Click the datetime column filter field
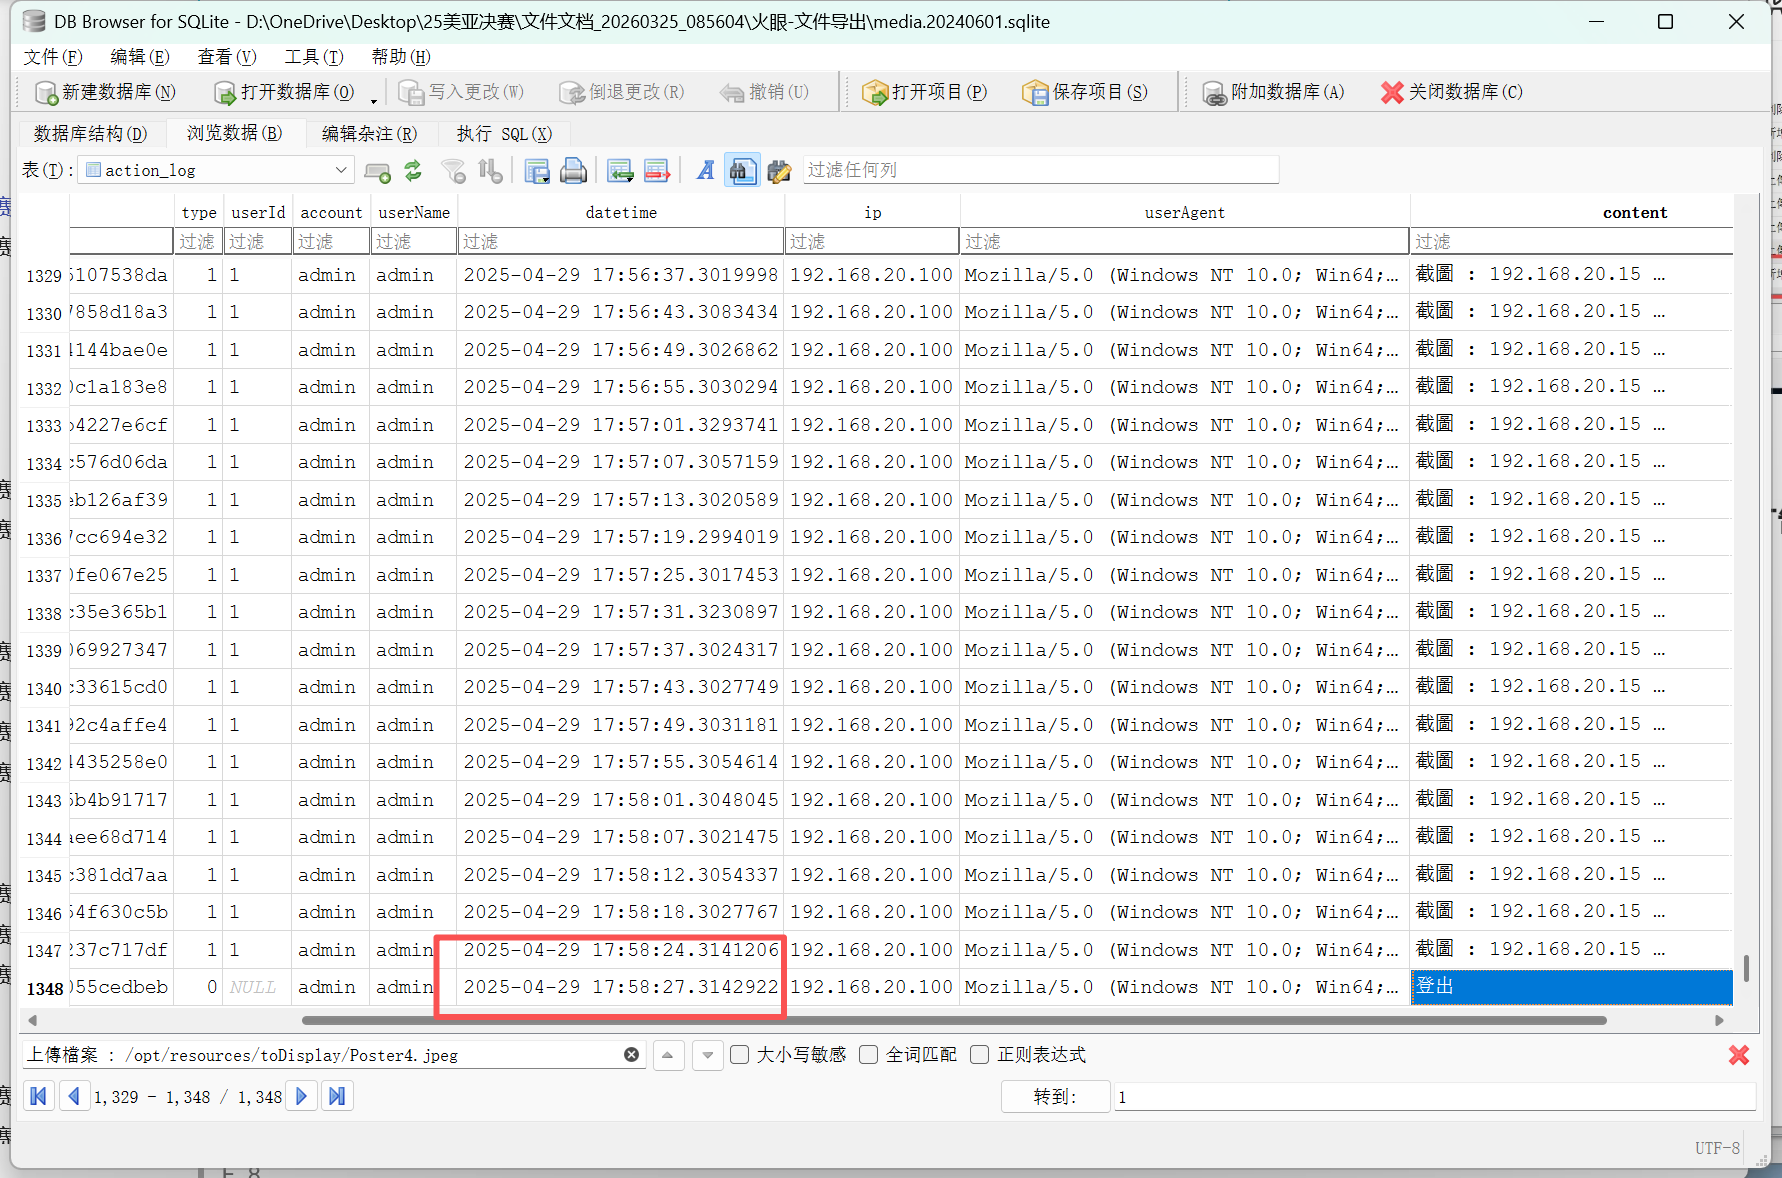1782x1178 pixels. point(621,241)
